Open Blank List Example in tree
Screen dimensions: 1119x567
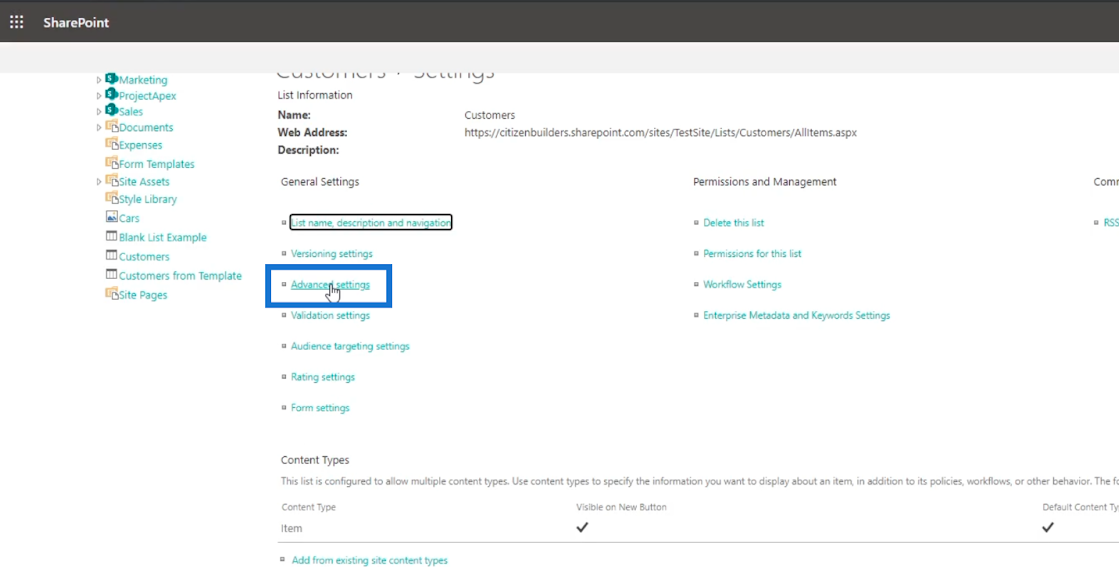163,237
